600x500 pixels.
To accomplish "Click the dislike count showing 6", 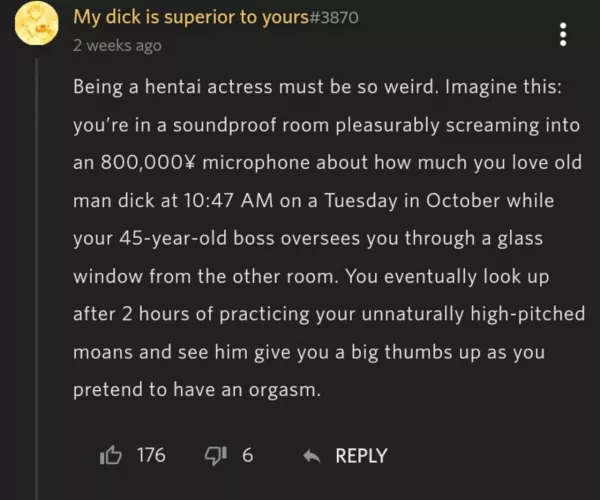I will click(247, 455).
